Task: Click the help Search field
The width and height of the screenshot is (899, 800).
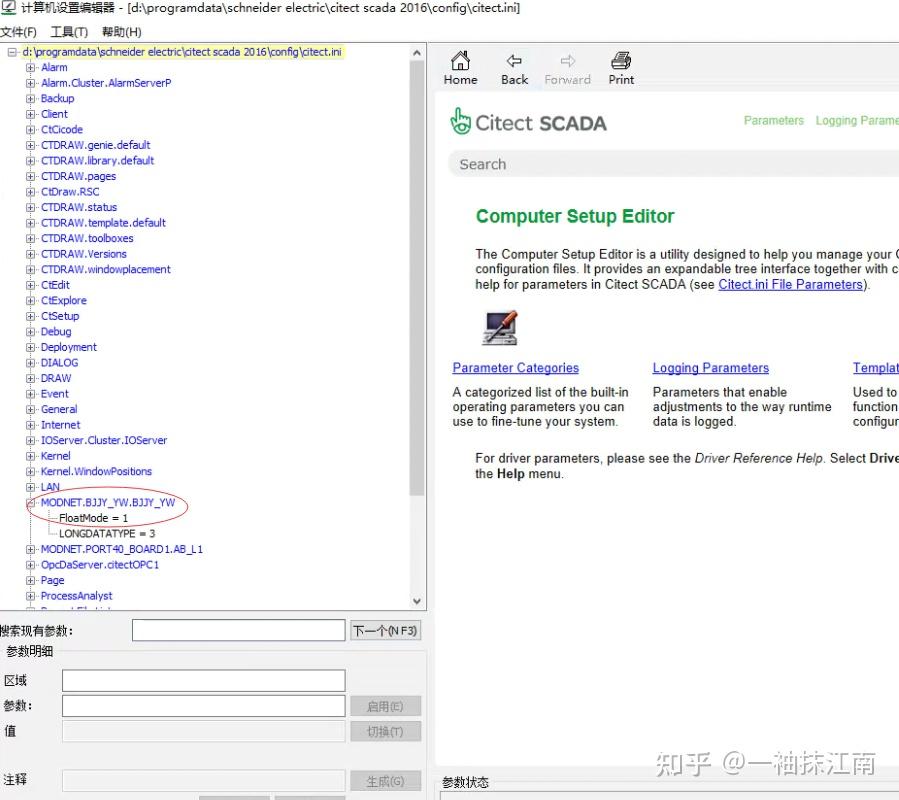Action: 674,165
